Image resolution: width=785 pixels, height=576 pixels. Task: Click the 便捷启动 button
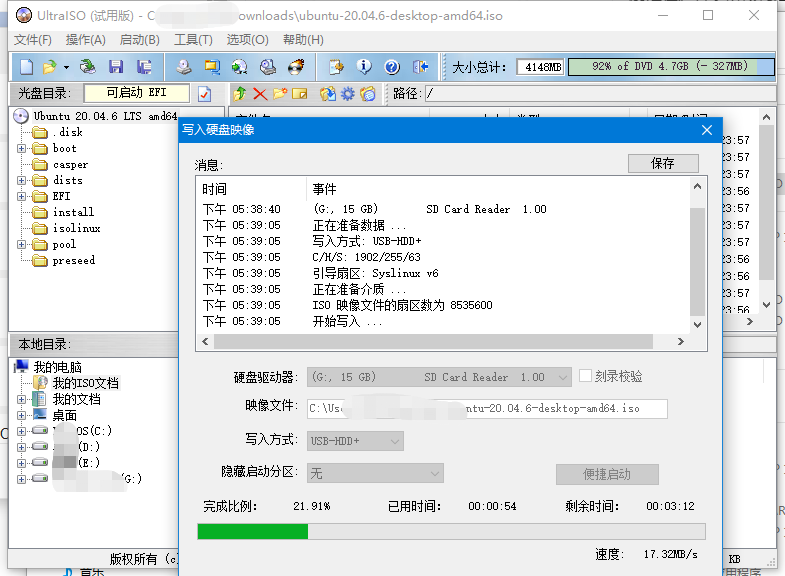tap(607, 474)
